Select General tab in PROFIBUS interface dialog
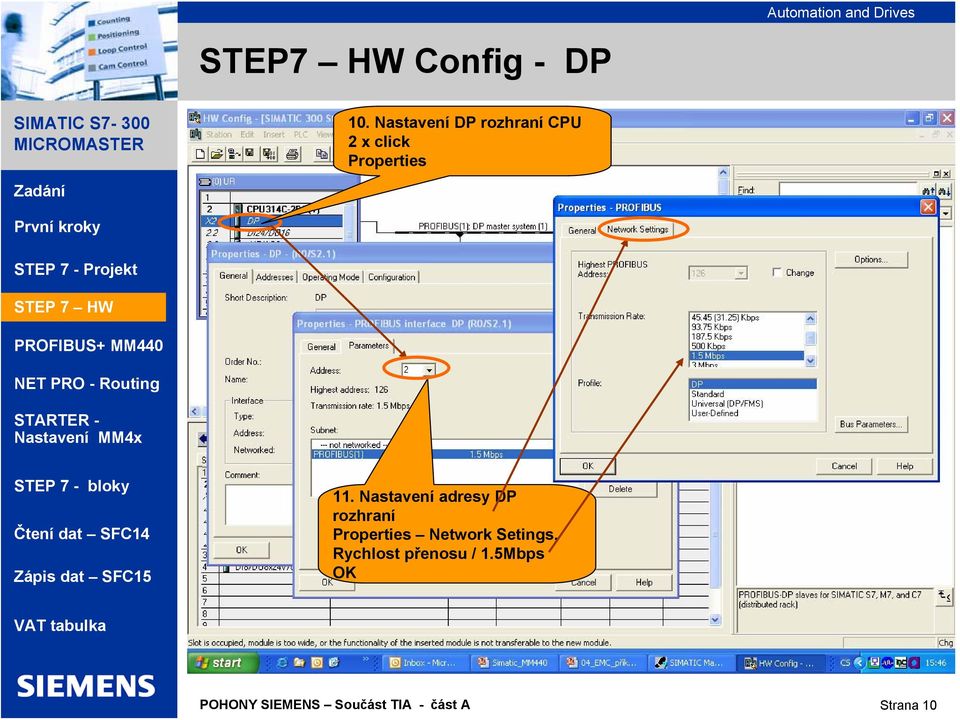This screenshot has width=960, height=720. [321, 347]
